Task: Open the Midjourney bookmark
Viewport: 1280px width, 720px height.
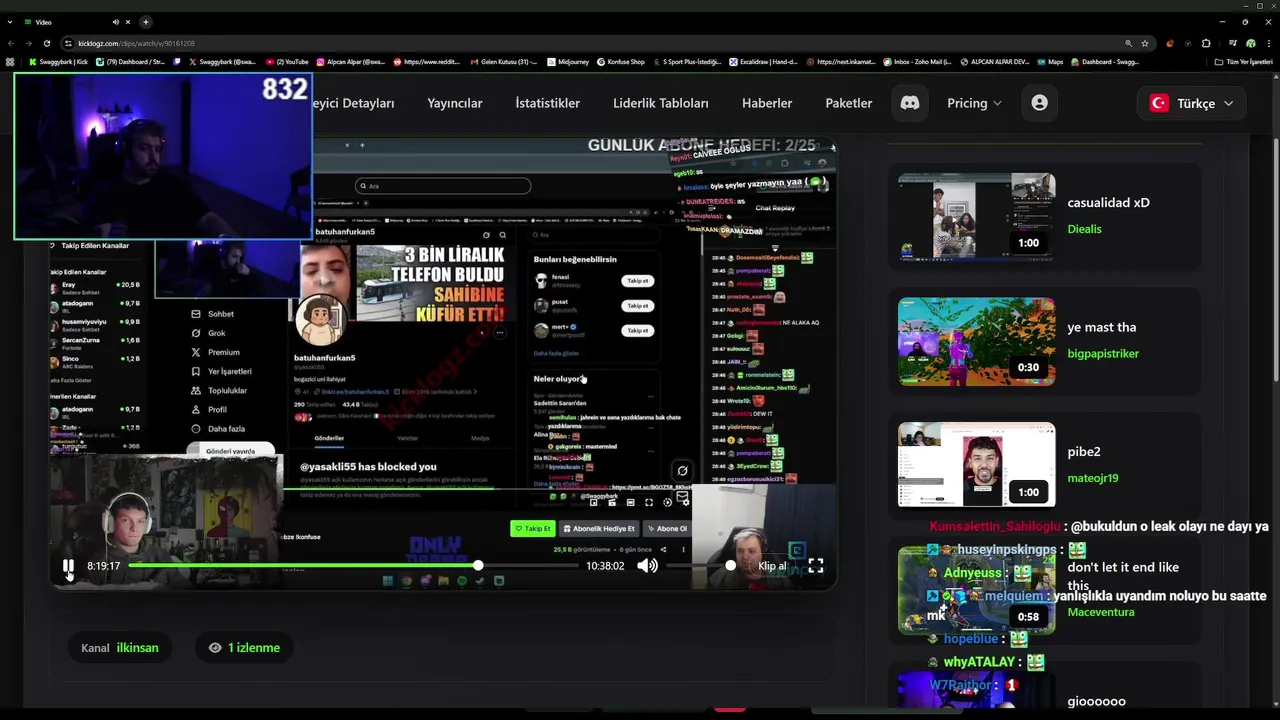Action: (568, 62)
